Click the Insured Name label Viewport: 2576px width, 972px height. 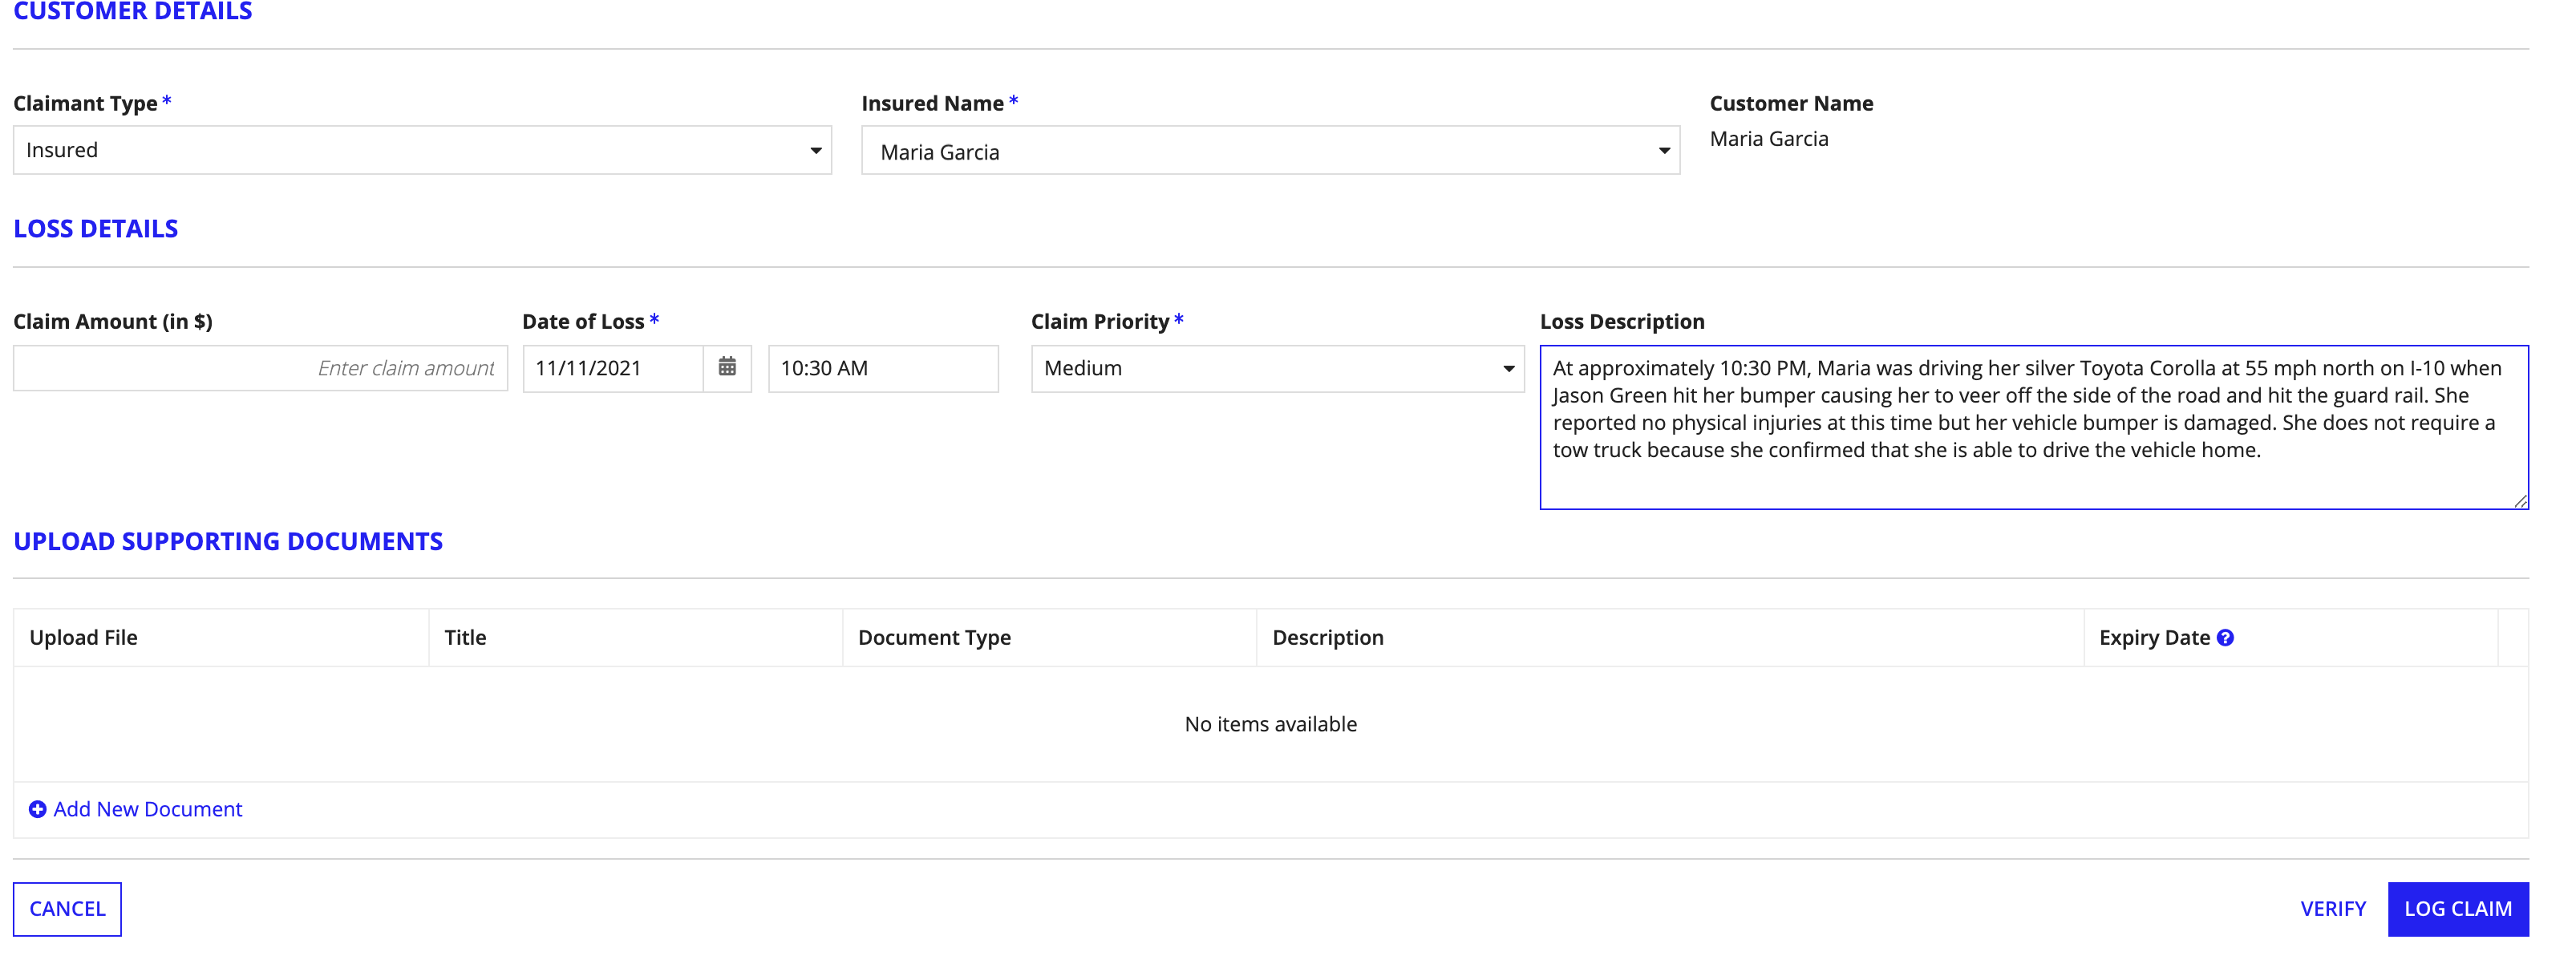[932, 103]
